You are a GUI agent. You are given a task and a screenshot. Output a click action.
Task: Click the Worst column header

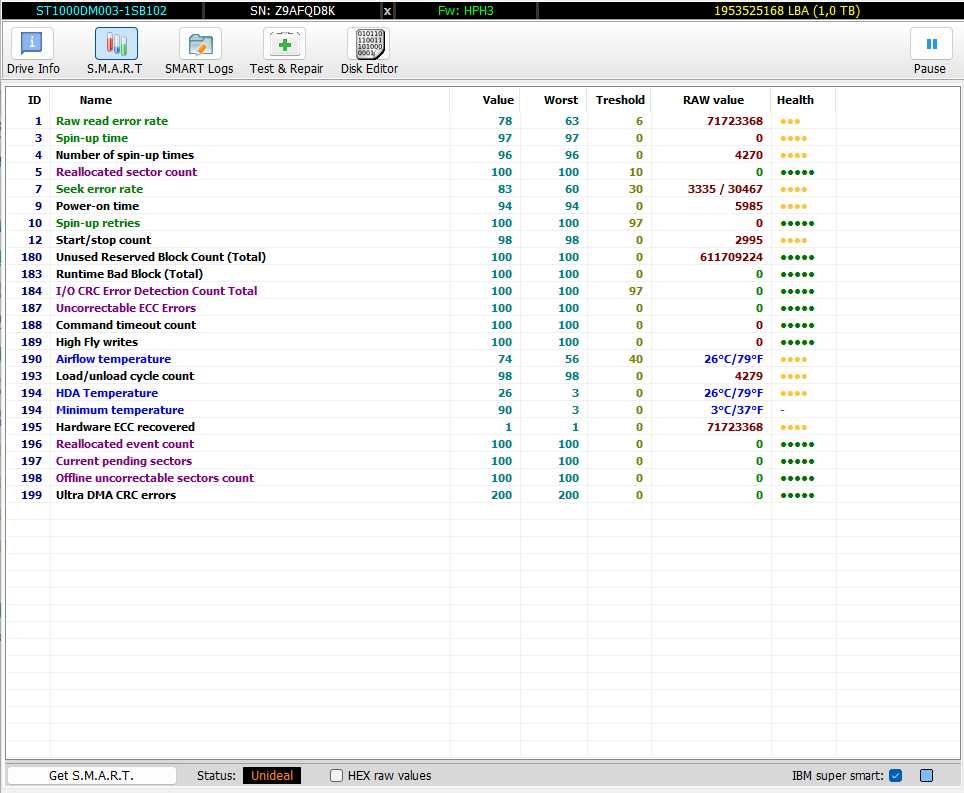point(561,100)
